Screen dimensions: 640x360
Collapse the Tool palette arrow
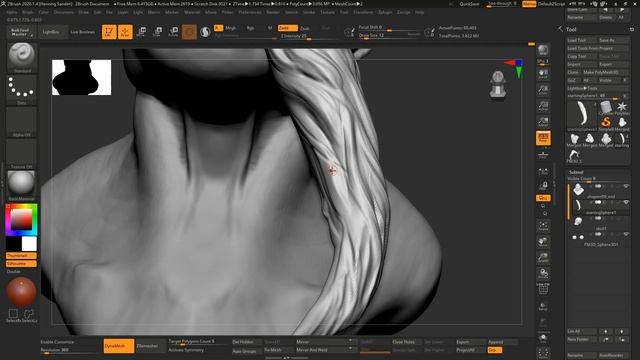click(560, 29)
